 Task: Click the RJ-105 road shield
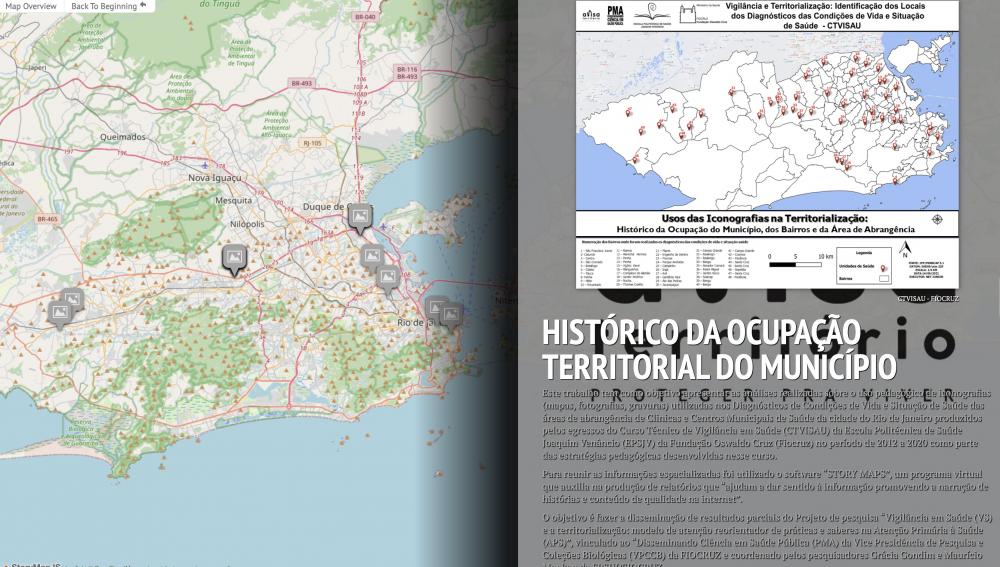[x=312, y=144]
